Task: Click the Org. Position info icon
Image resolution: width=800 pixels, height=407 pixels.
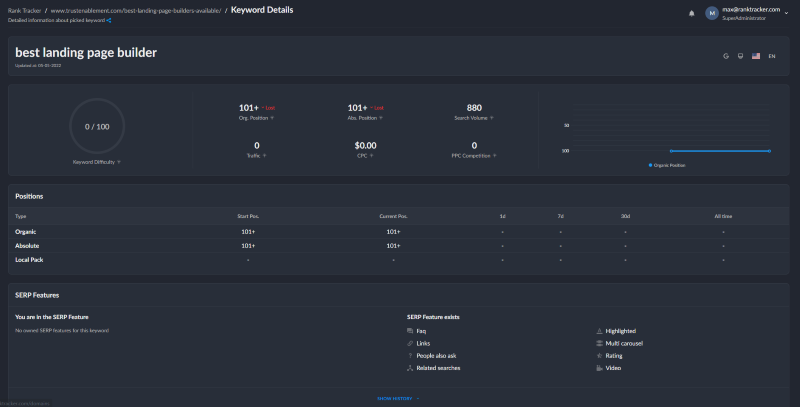Action: point(272,118)
